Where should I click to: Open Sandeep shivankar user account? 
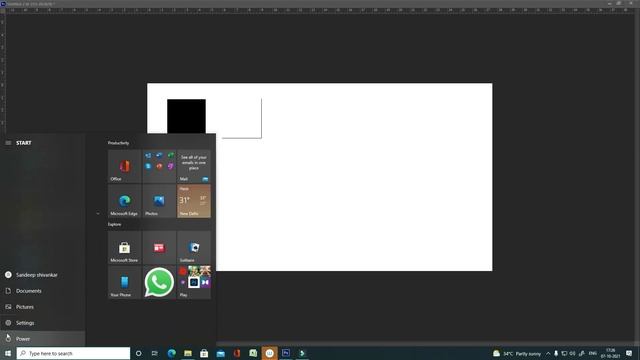[42, 275]
